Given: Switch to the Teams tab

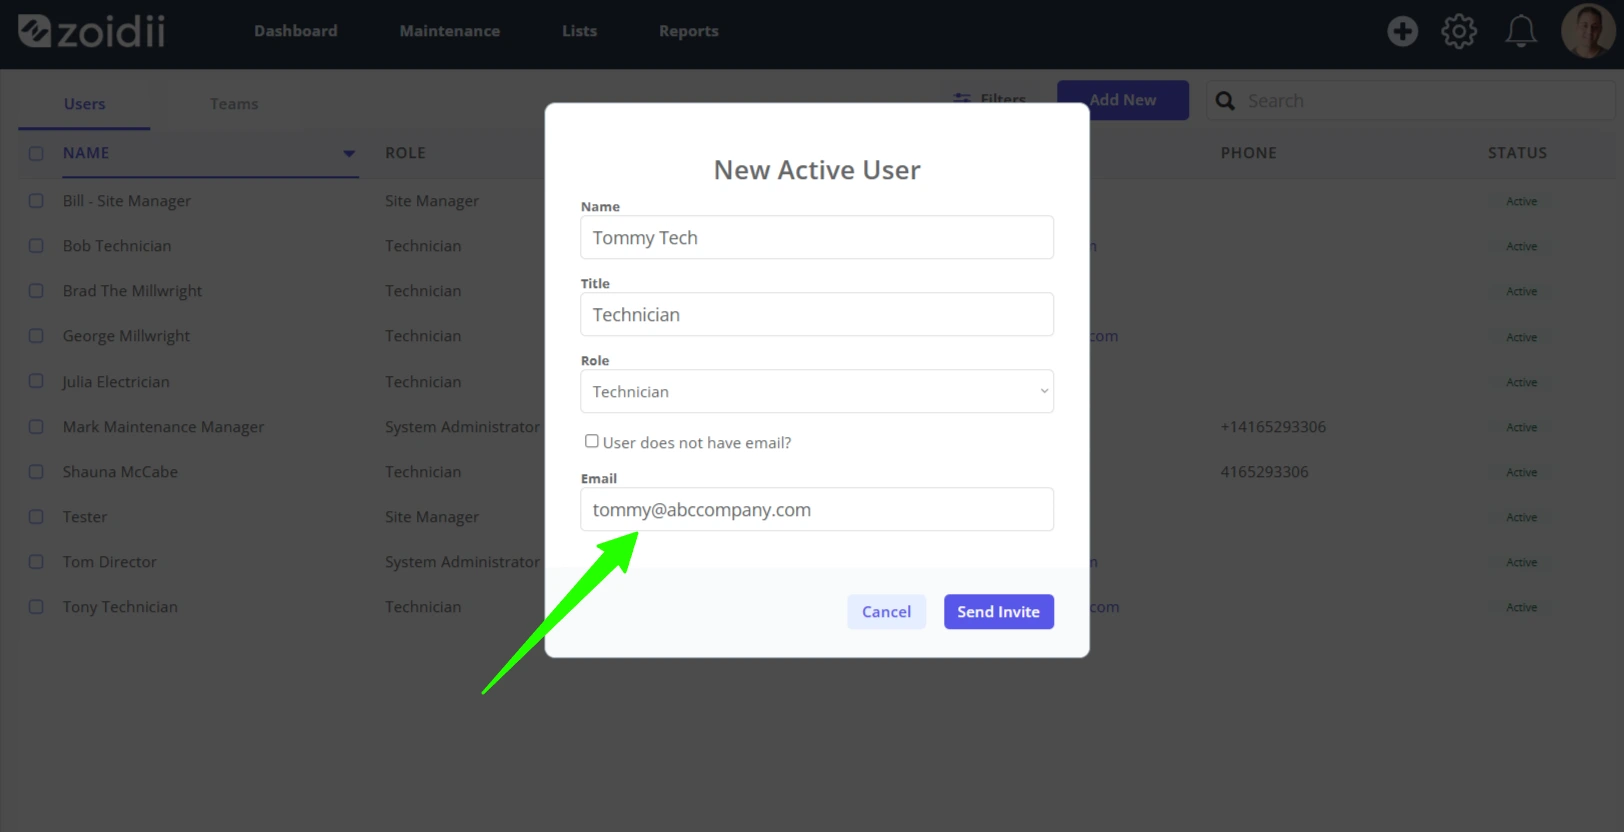Looking at the screenshot, I should point(234,104).
